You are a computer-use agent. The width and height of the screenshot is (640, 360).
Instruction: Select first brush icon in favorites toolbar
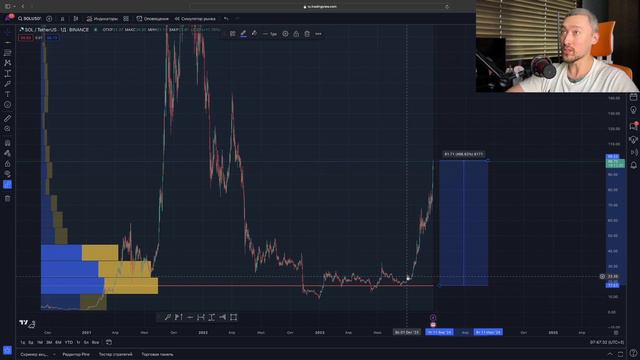point(168,317)
